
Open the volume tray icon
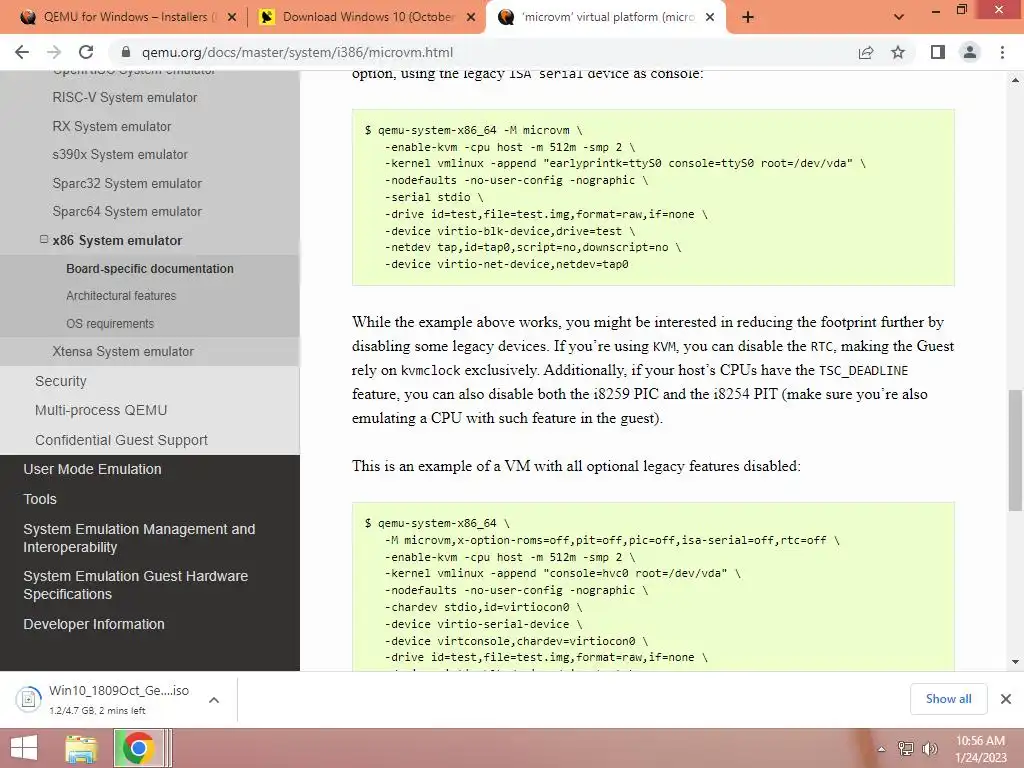tap(929, 749)
